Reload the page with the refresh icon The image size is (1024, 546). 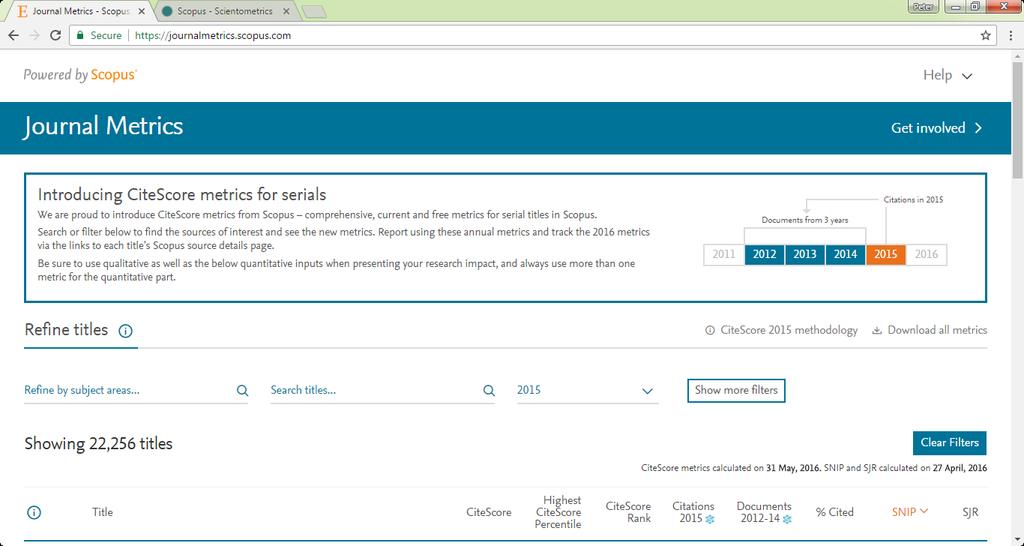(x=56, y=35)
